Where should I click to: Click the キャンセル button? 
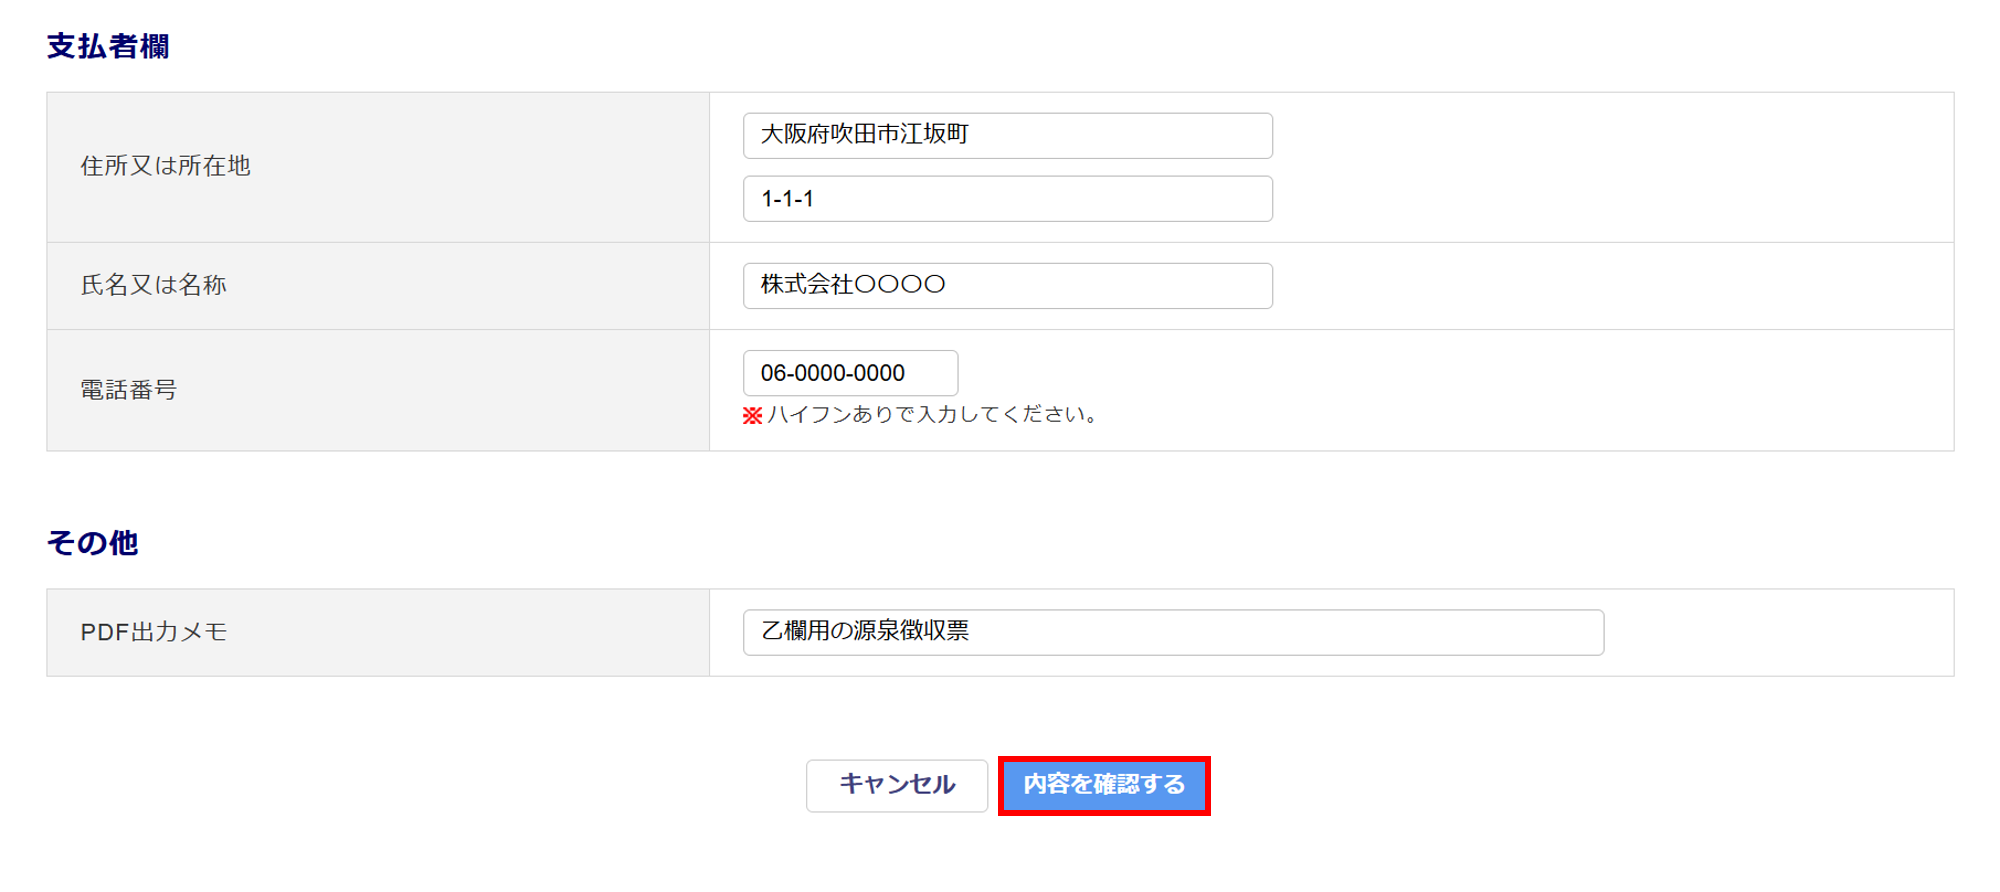click(x=897, y=785)
